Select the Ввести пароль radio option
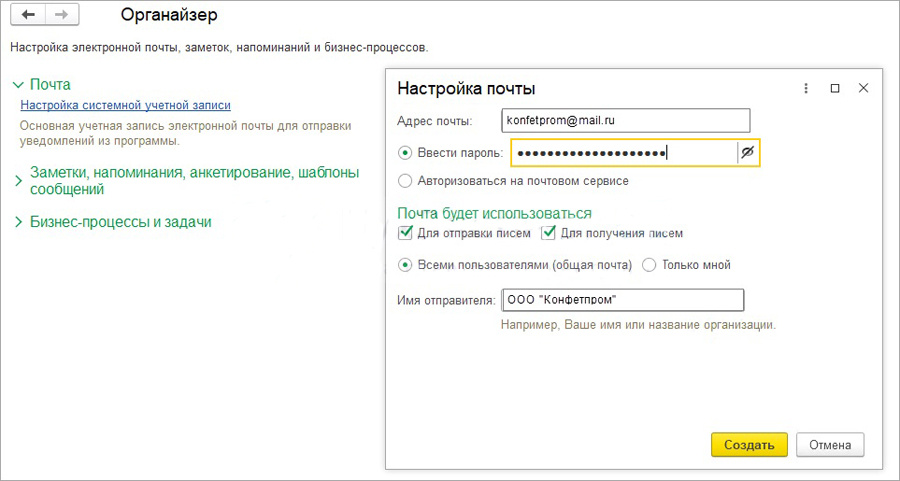 click(x=405, y=153)
